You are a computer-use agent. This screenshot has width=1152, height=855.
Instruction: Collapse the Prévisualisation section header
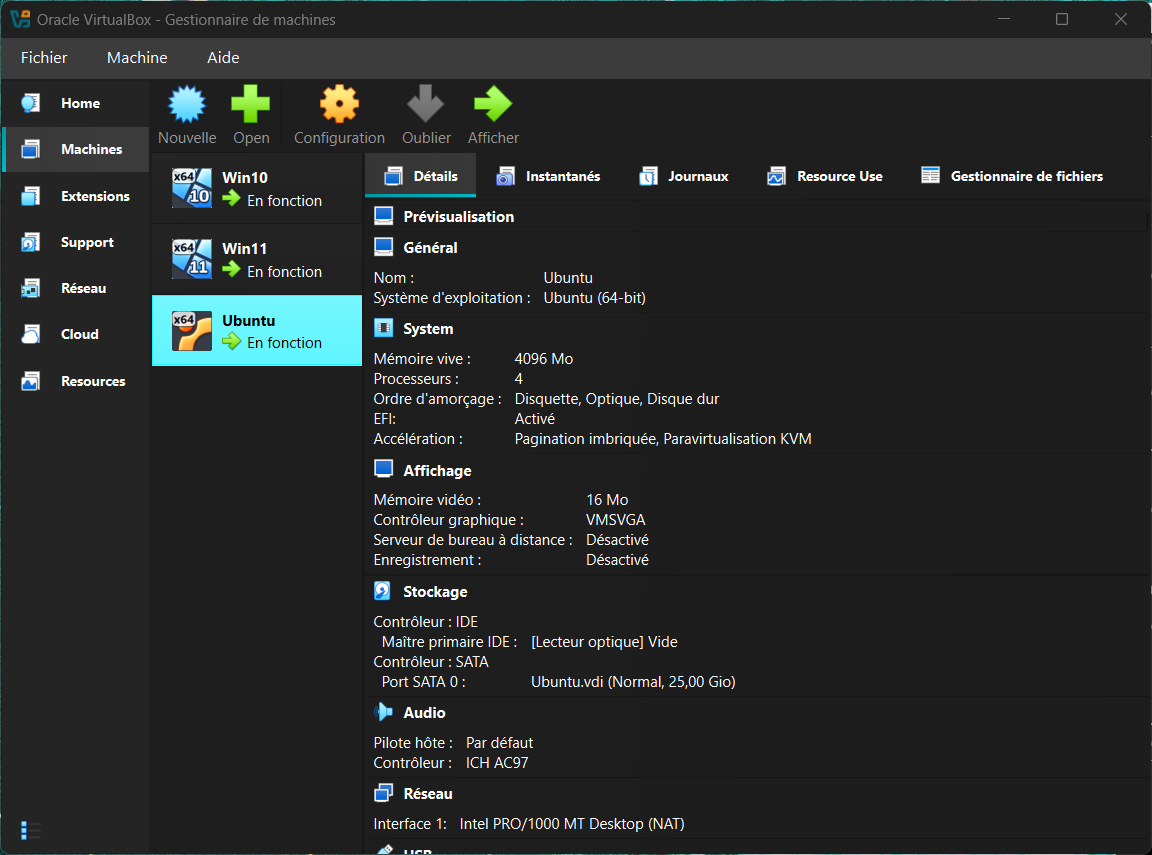click(x=458, y=217)
